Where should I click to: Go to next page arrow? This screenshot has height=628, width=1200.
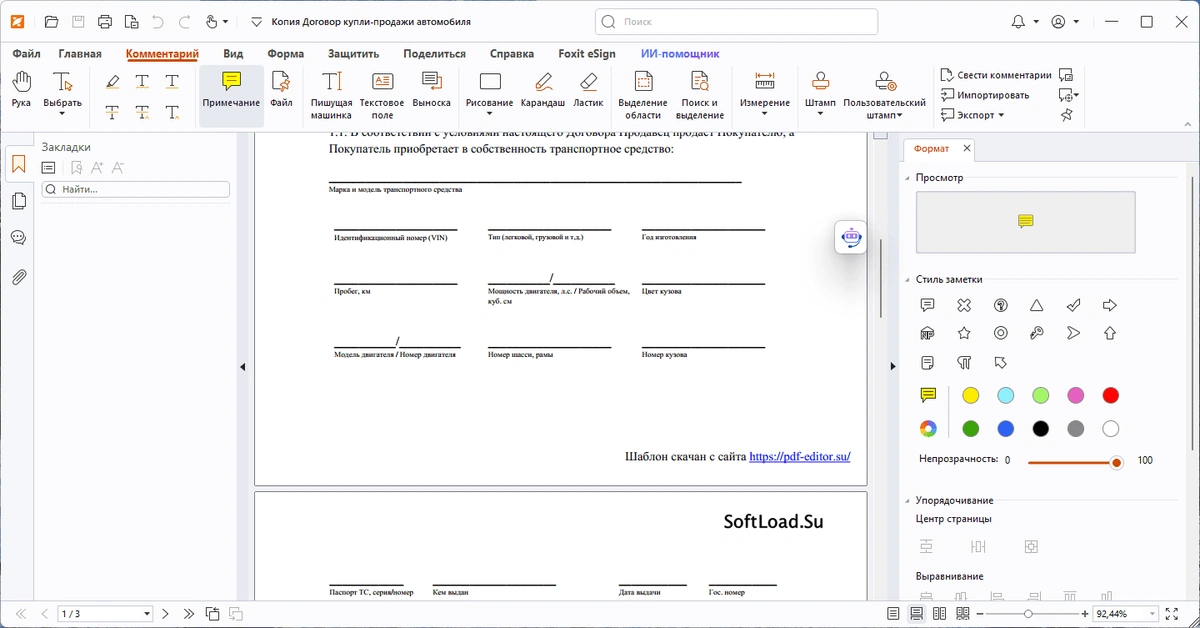(166, 613)
